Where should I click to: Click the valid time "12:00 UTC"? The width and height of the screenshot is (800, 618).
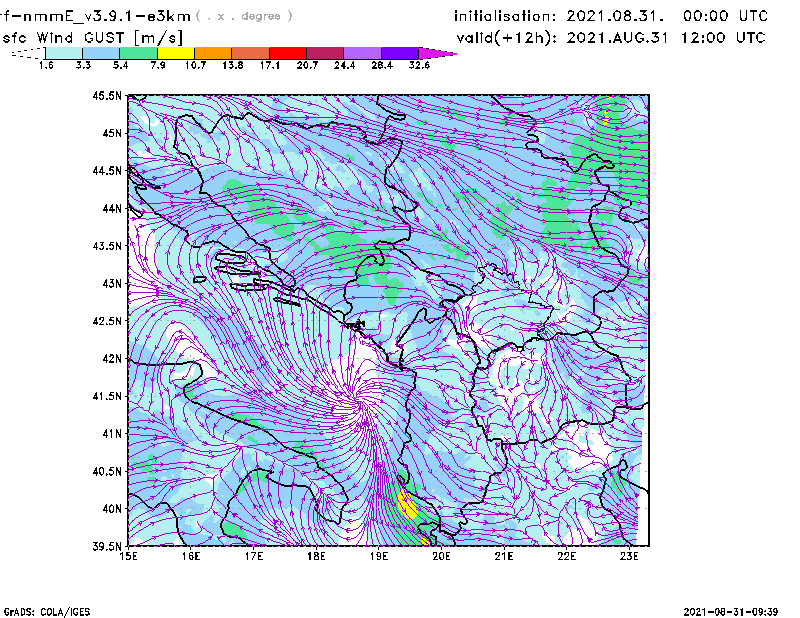click(x=723, y=38)
